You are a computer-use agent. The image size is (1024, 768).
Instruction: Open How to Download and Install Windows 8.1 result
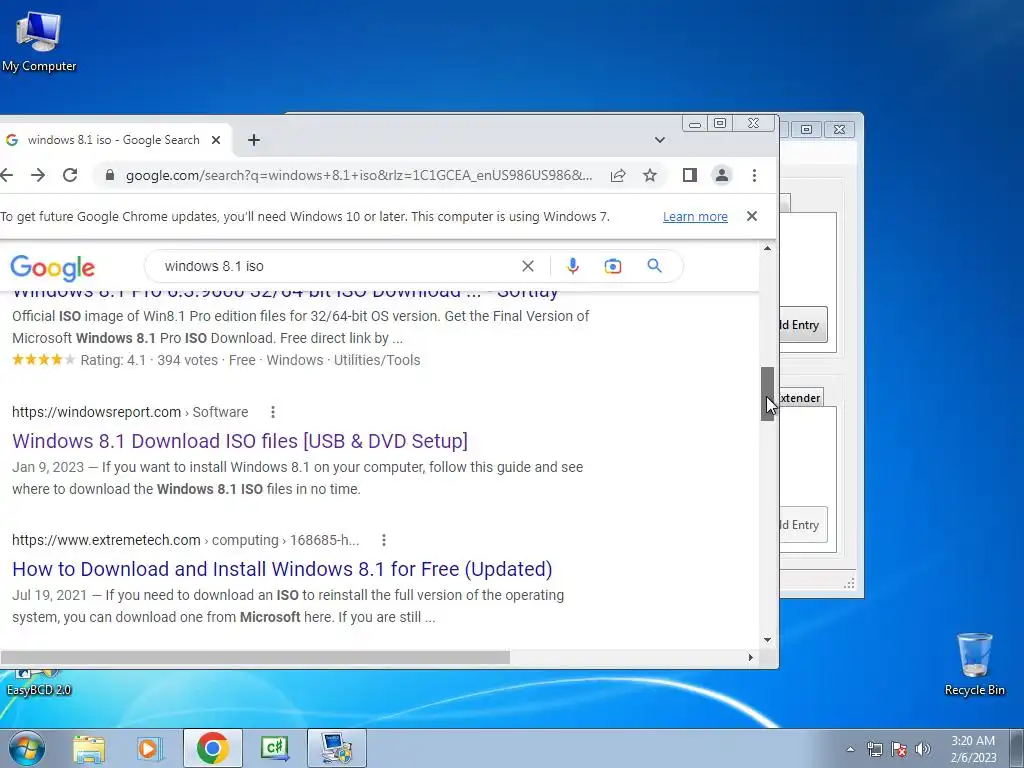282,569
